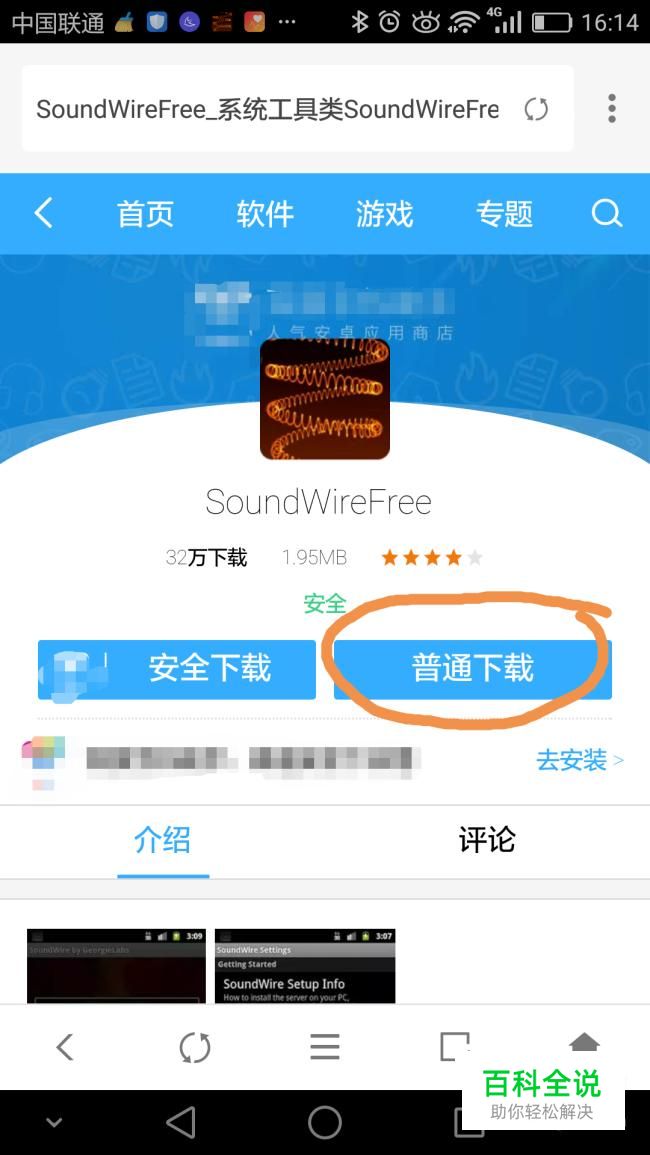The image size is (650, 1155).
Task: Click the 安全下载 button
Action: pos(177,669)
